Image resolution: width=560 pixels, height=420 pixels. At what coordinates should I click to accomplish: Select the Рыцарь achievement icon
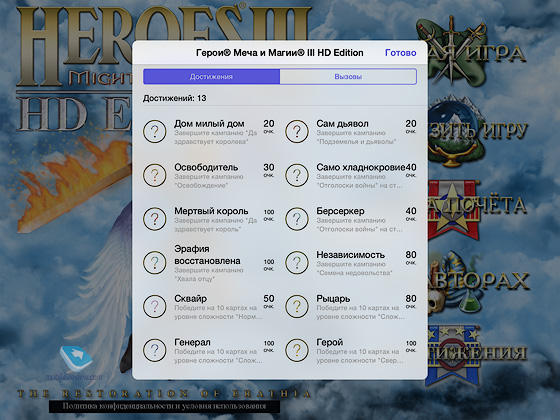click(x=297, y=306)
